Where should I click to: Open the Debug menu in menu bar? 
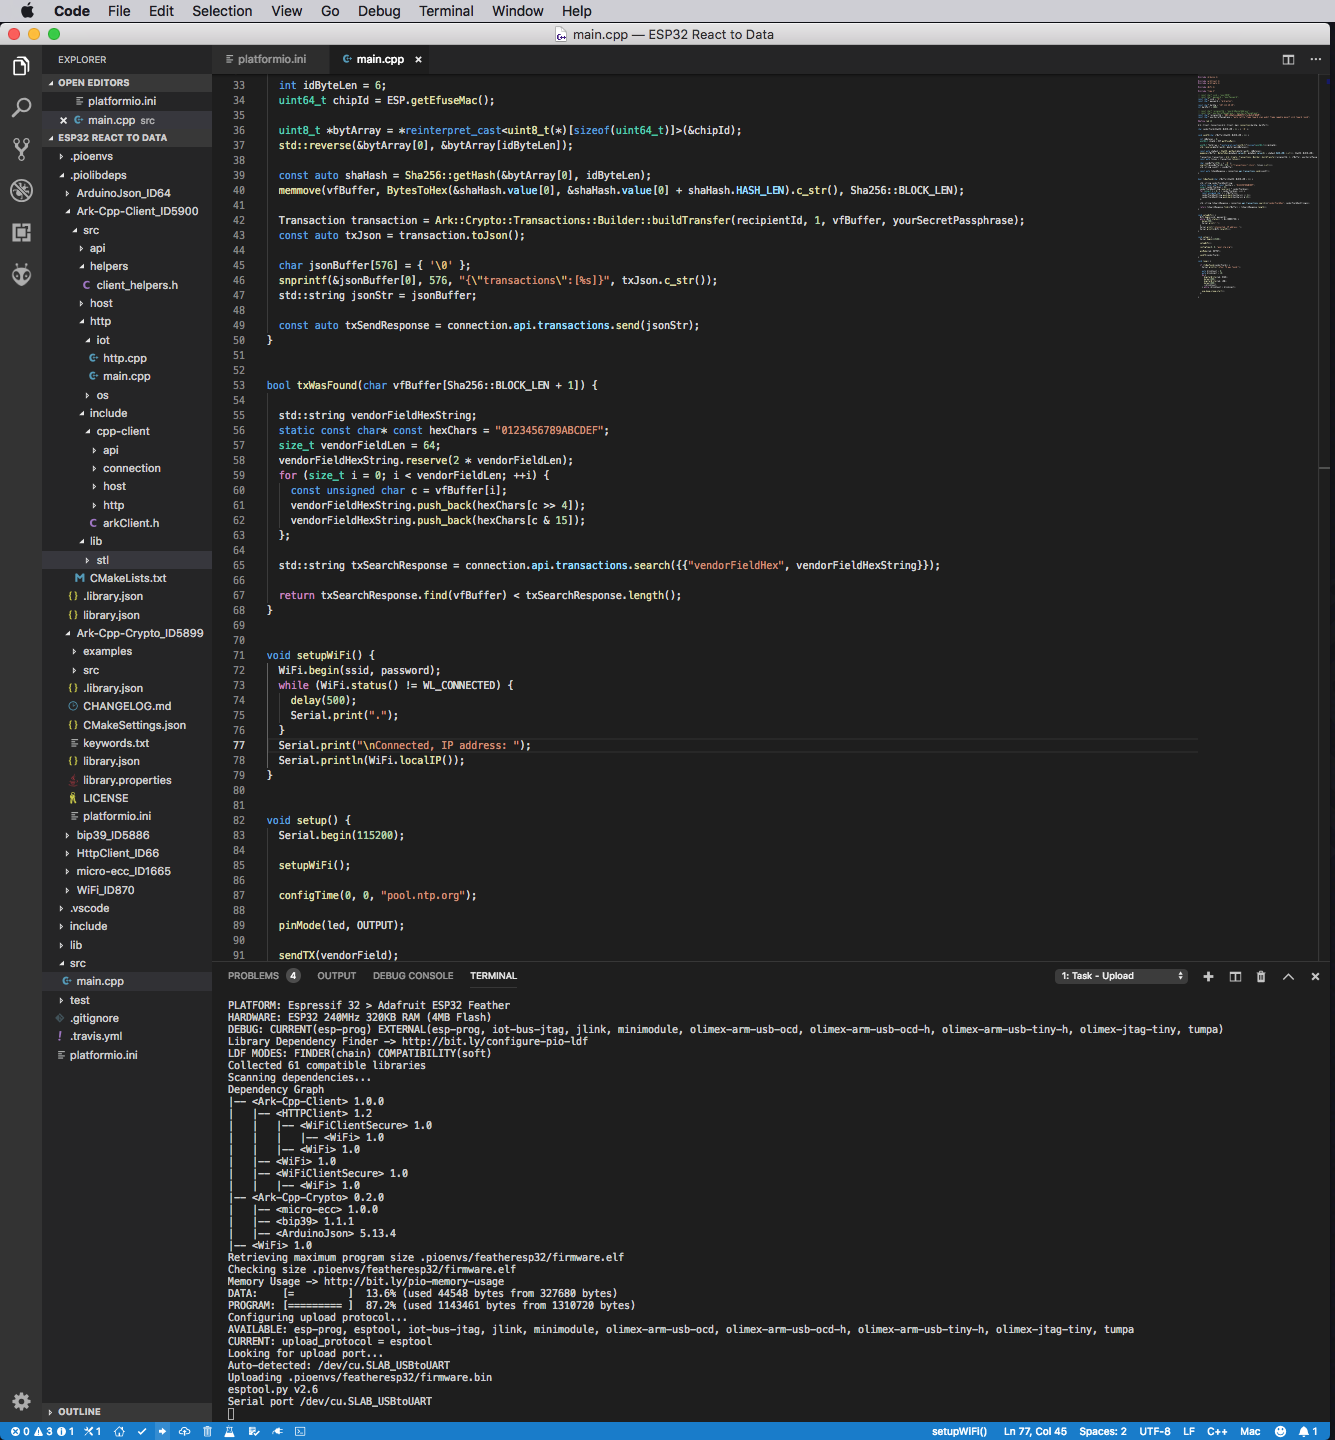coord(379,11)
